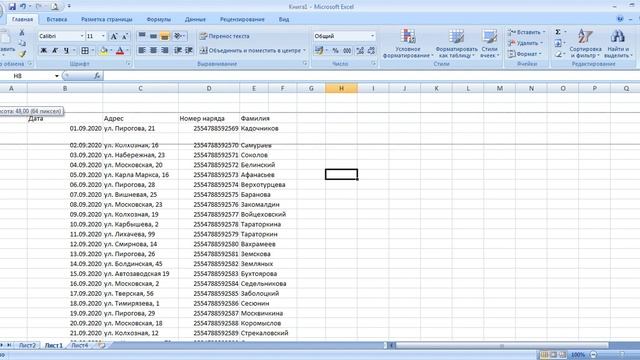
Task: Click the horizontal scrollbar at bottom
Action: [x=502, y=346]
